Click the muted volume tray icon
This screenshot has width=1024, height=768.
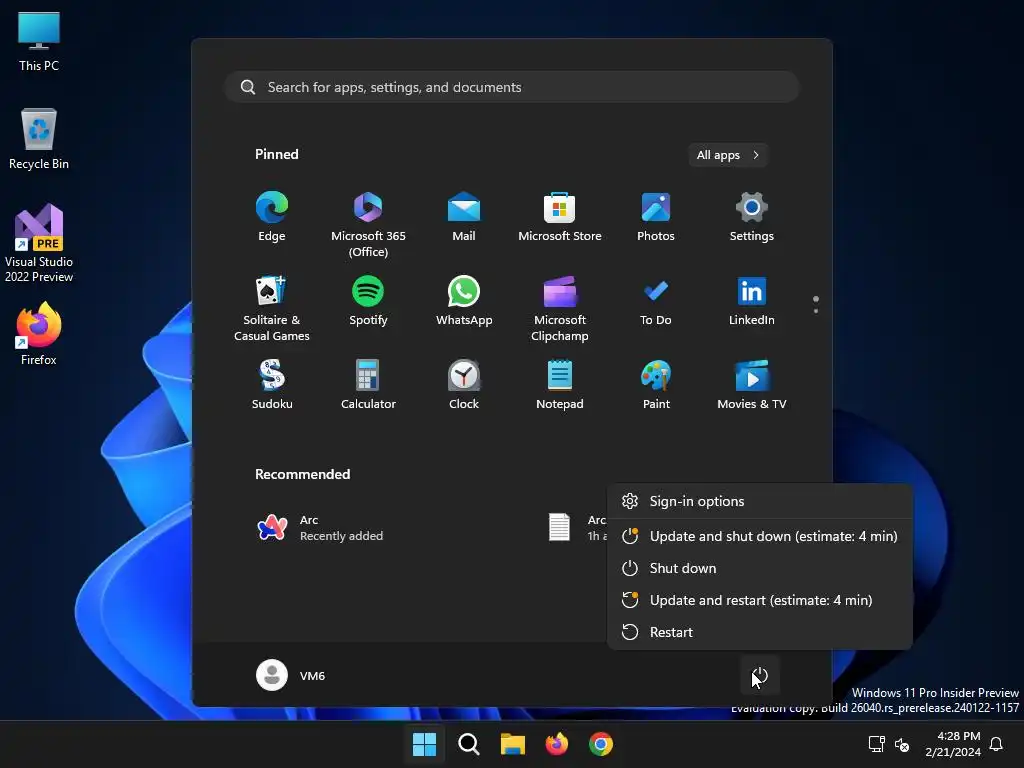[x=902, y=744]
